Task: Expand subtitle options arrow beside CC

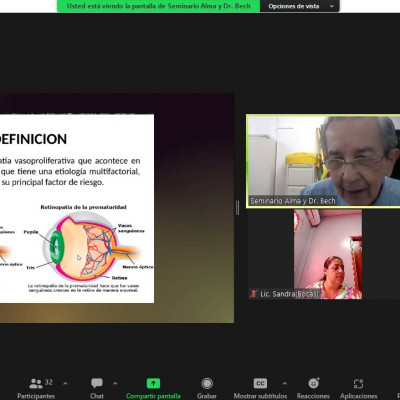Action: point(284,384)
